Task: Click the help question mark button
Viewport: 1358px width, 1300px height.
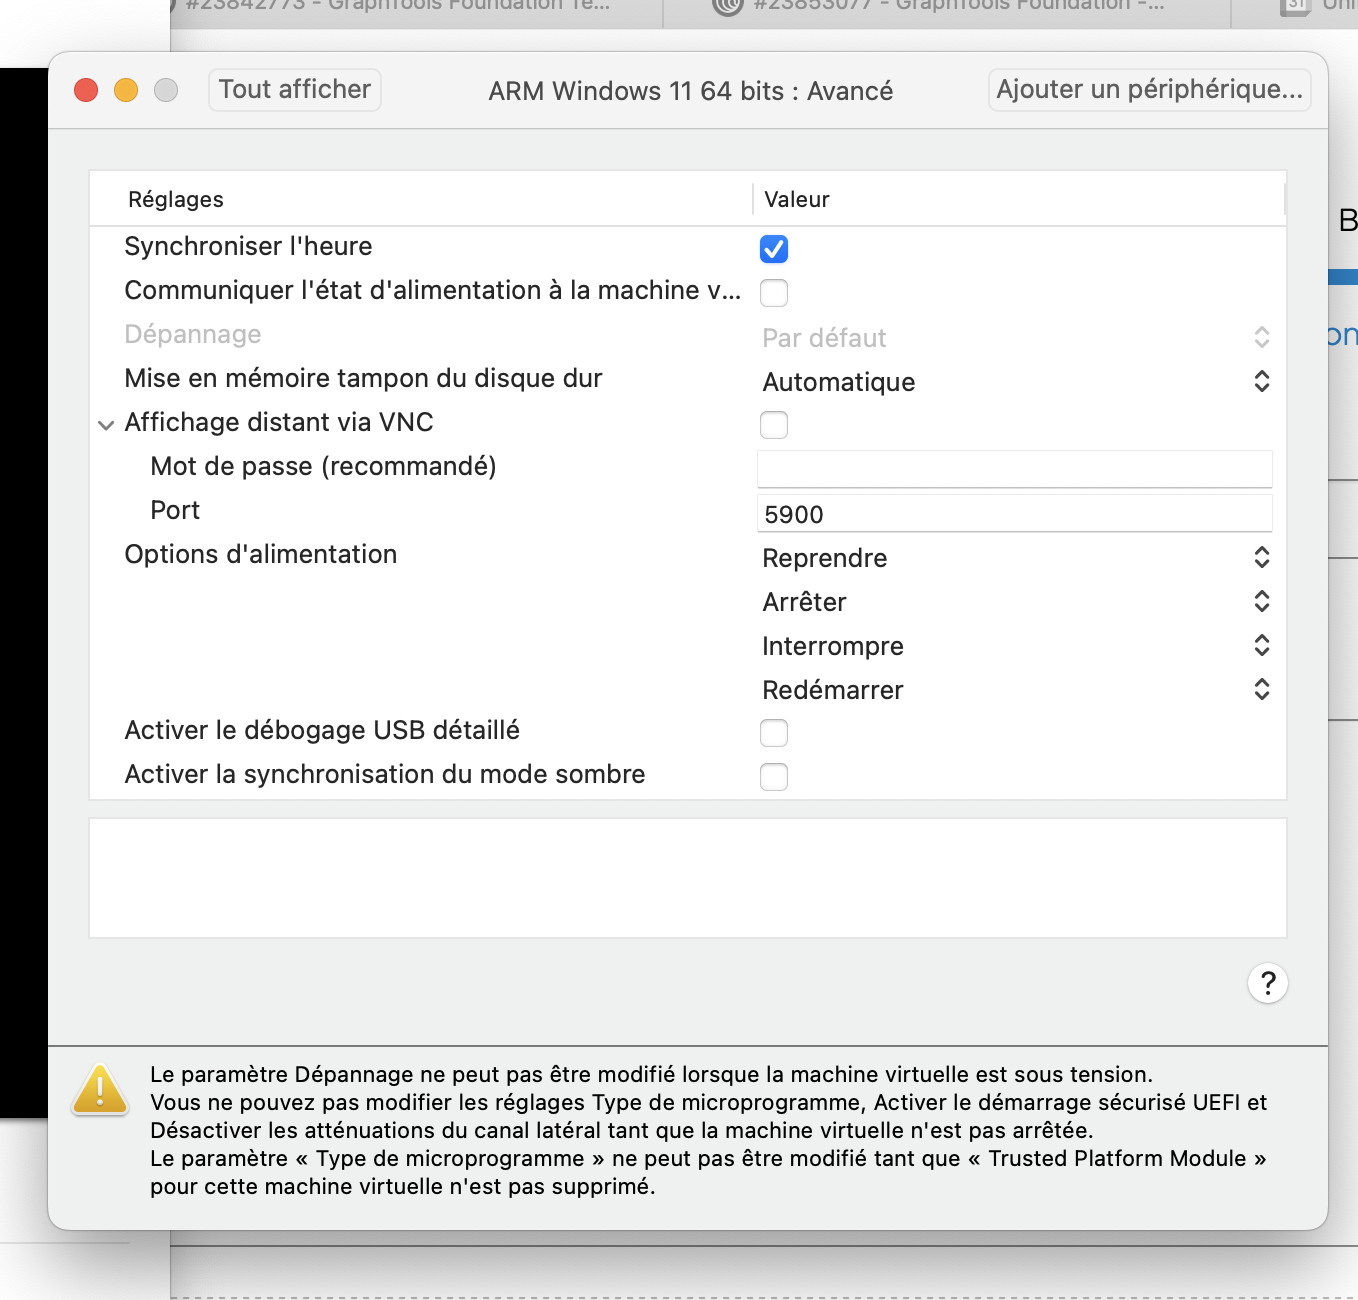Action: coord(1267,983)
